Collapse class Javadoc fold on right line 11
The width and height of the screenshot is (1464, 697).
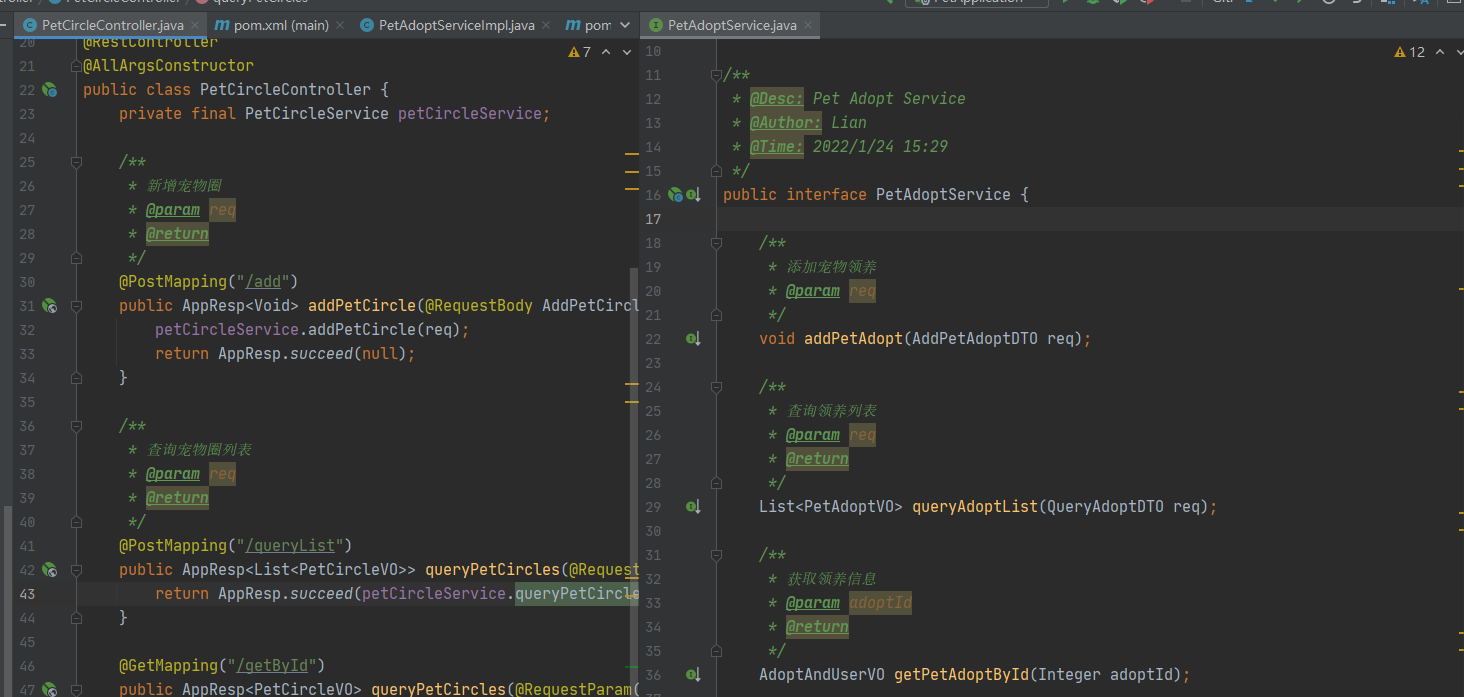pyautogui.click(x=716, y=75)
